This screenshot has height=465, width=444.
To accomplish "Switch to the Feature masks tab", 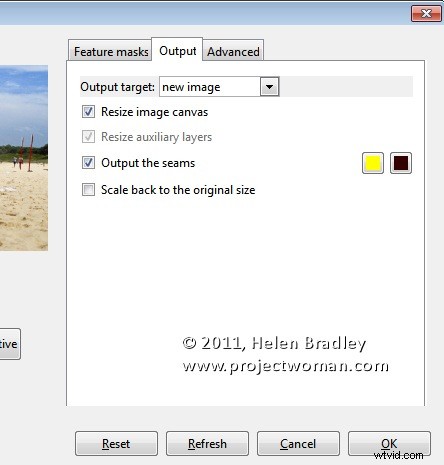I will point(110,51).
